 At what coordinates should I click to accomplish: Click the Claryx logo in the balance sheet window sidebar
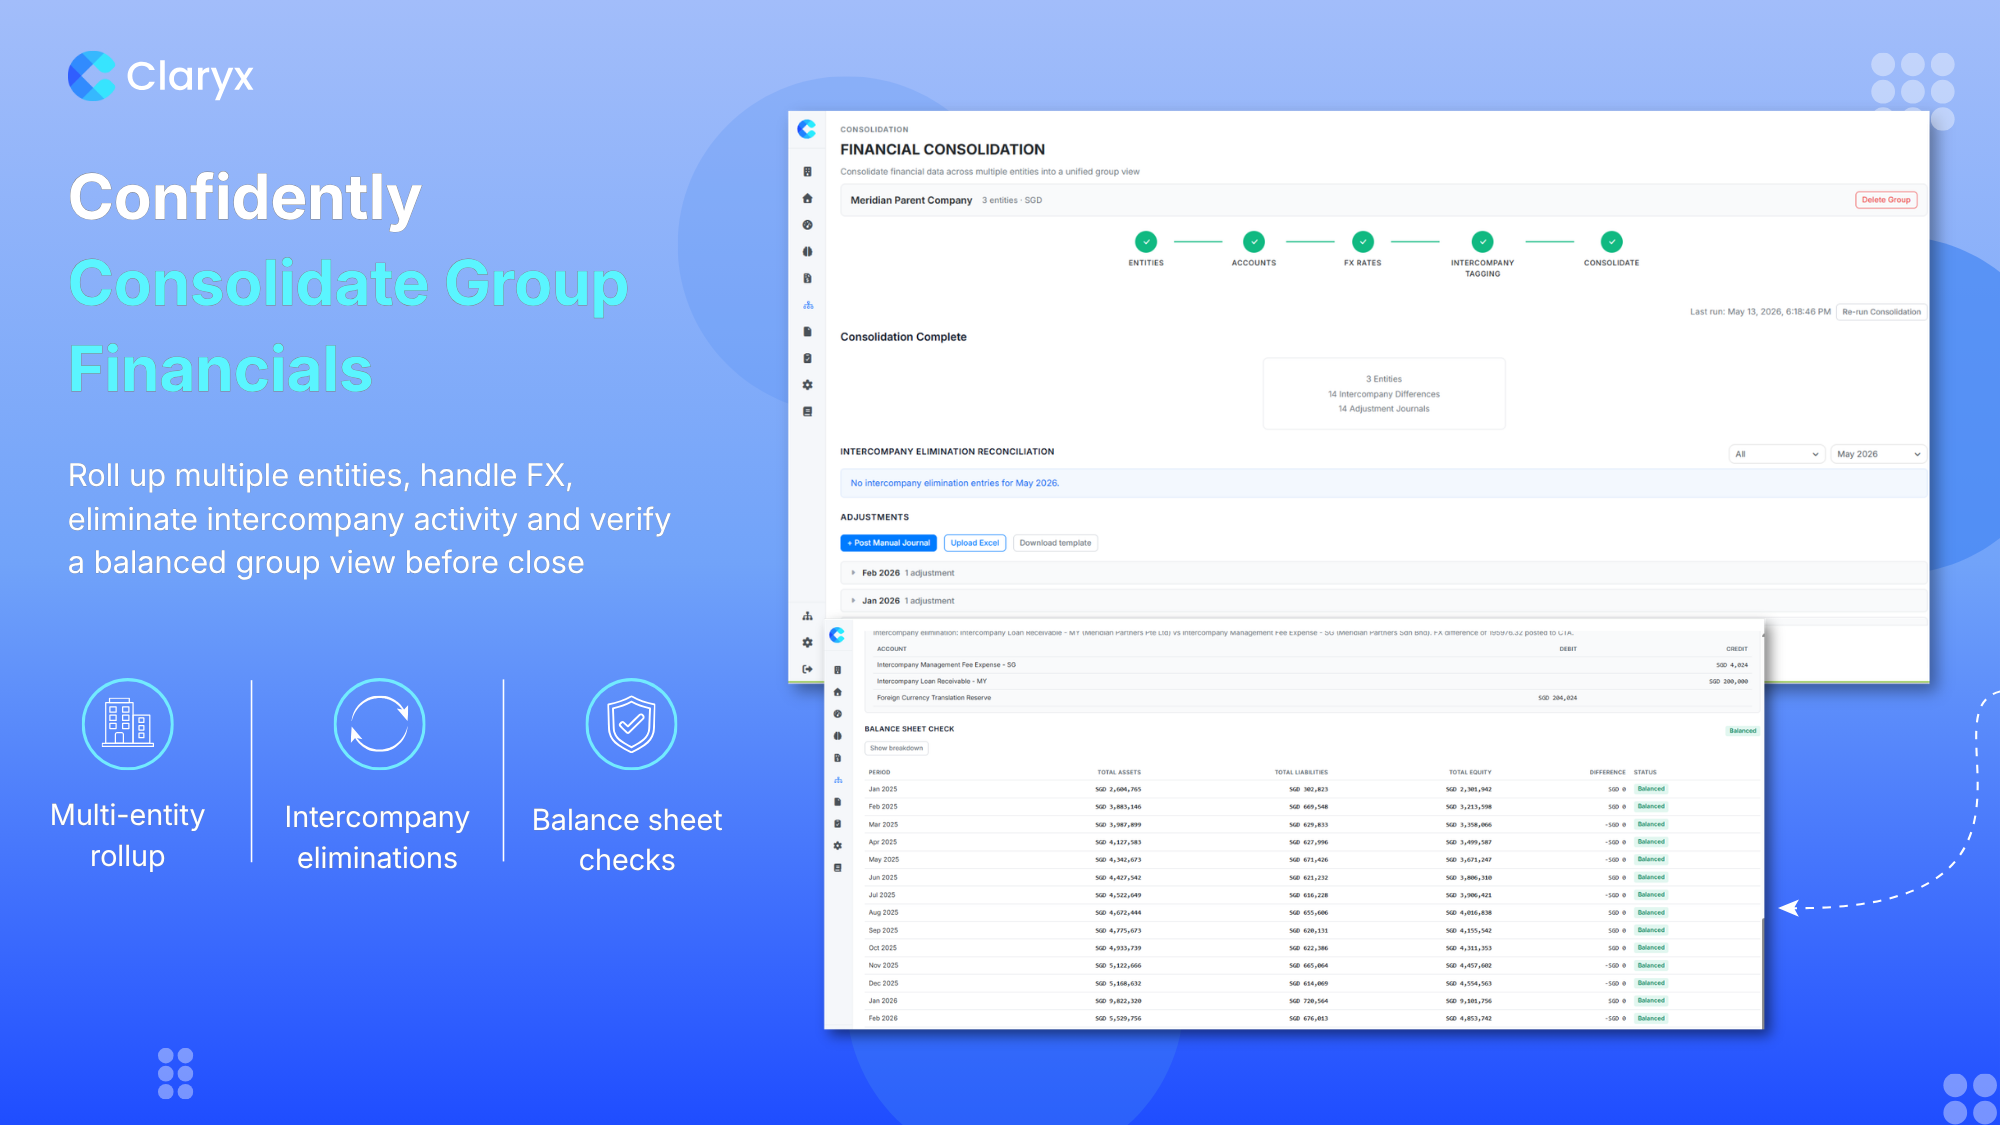click(x=837, y=635)
